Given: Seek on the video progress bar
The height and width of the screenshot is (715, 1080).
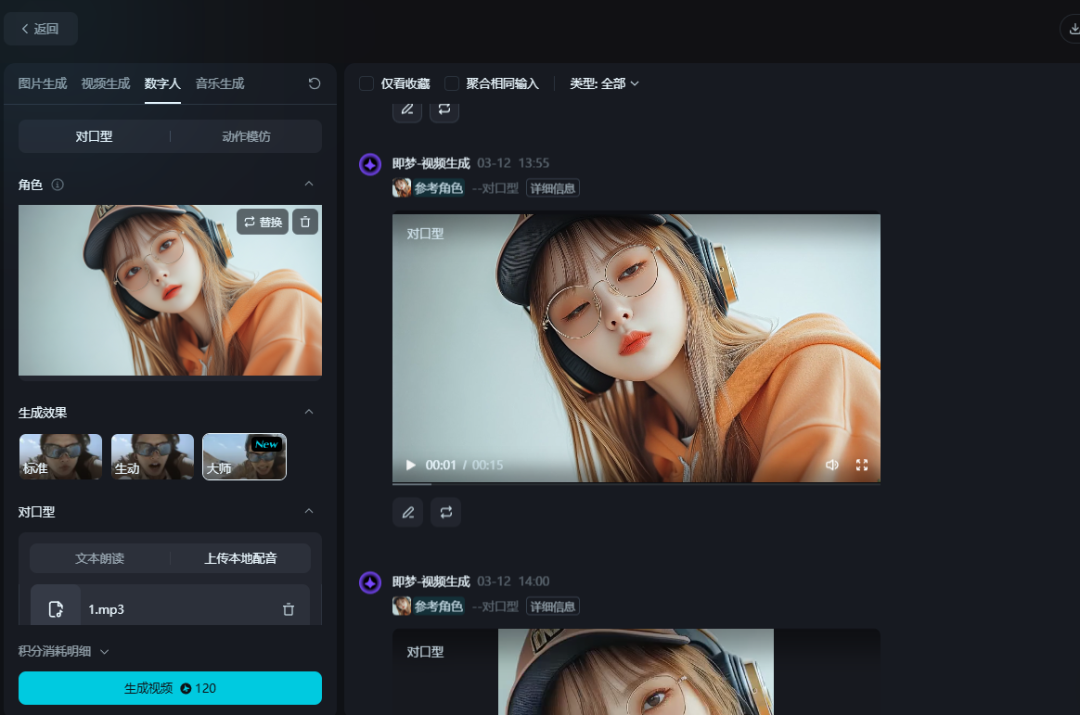Looking at the screenshot, I should [x=636, y=484].
